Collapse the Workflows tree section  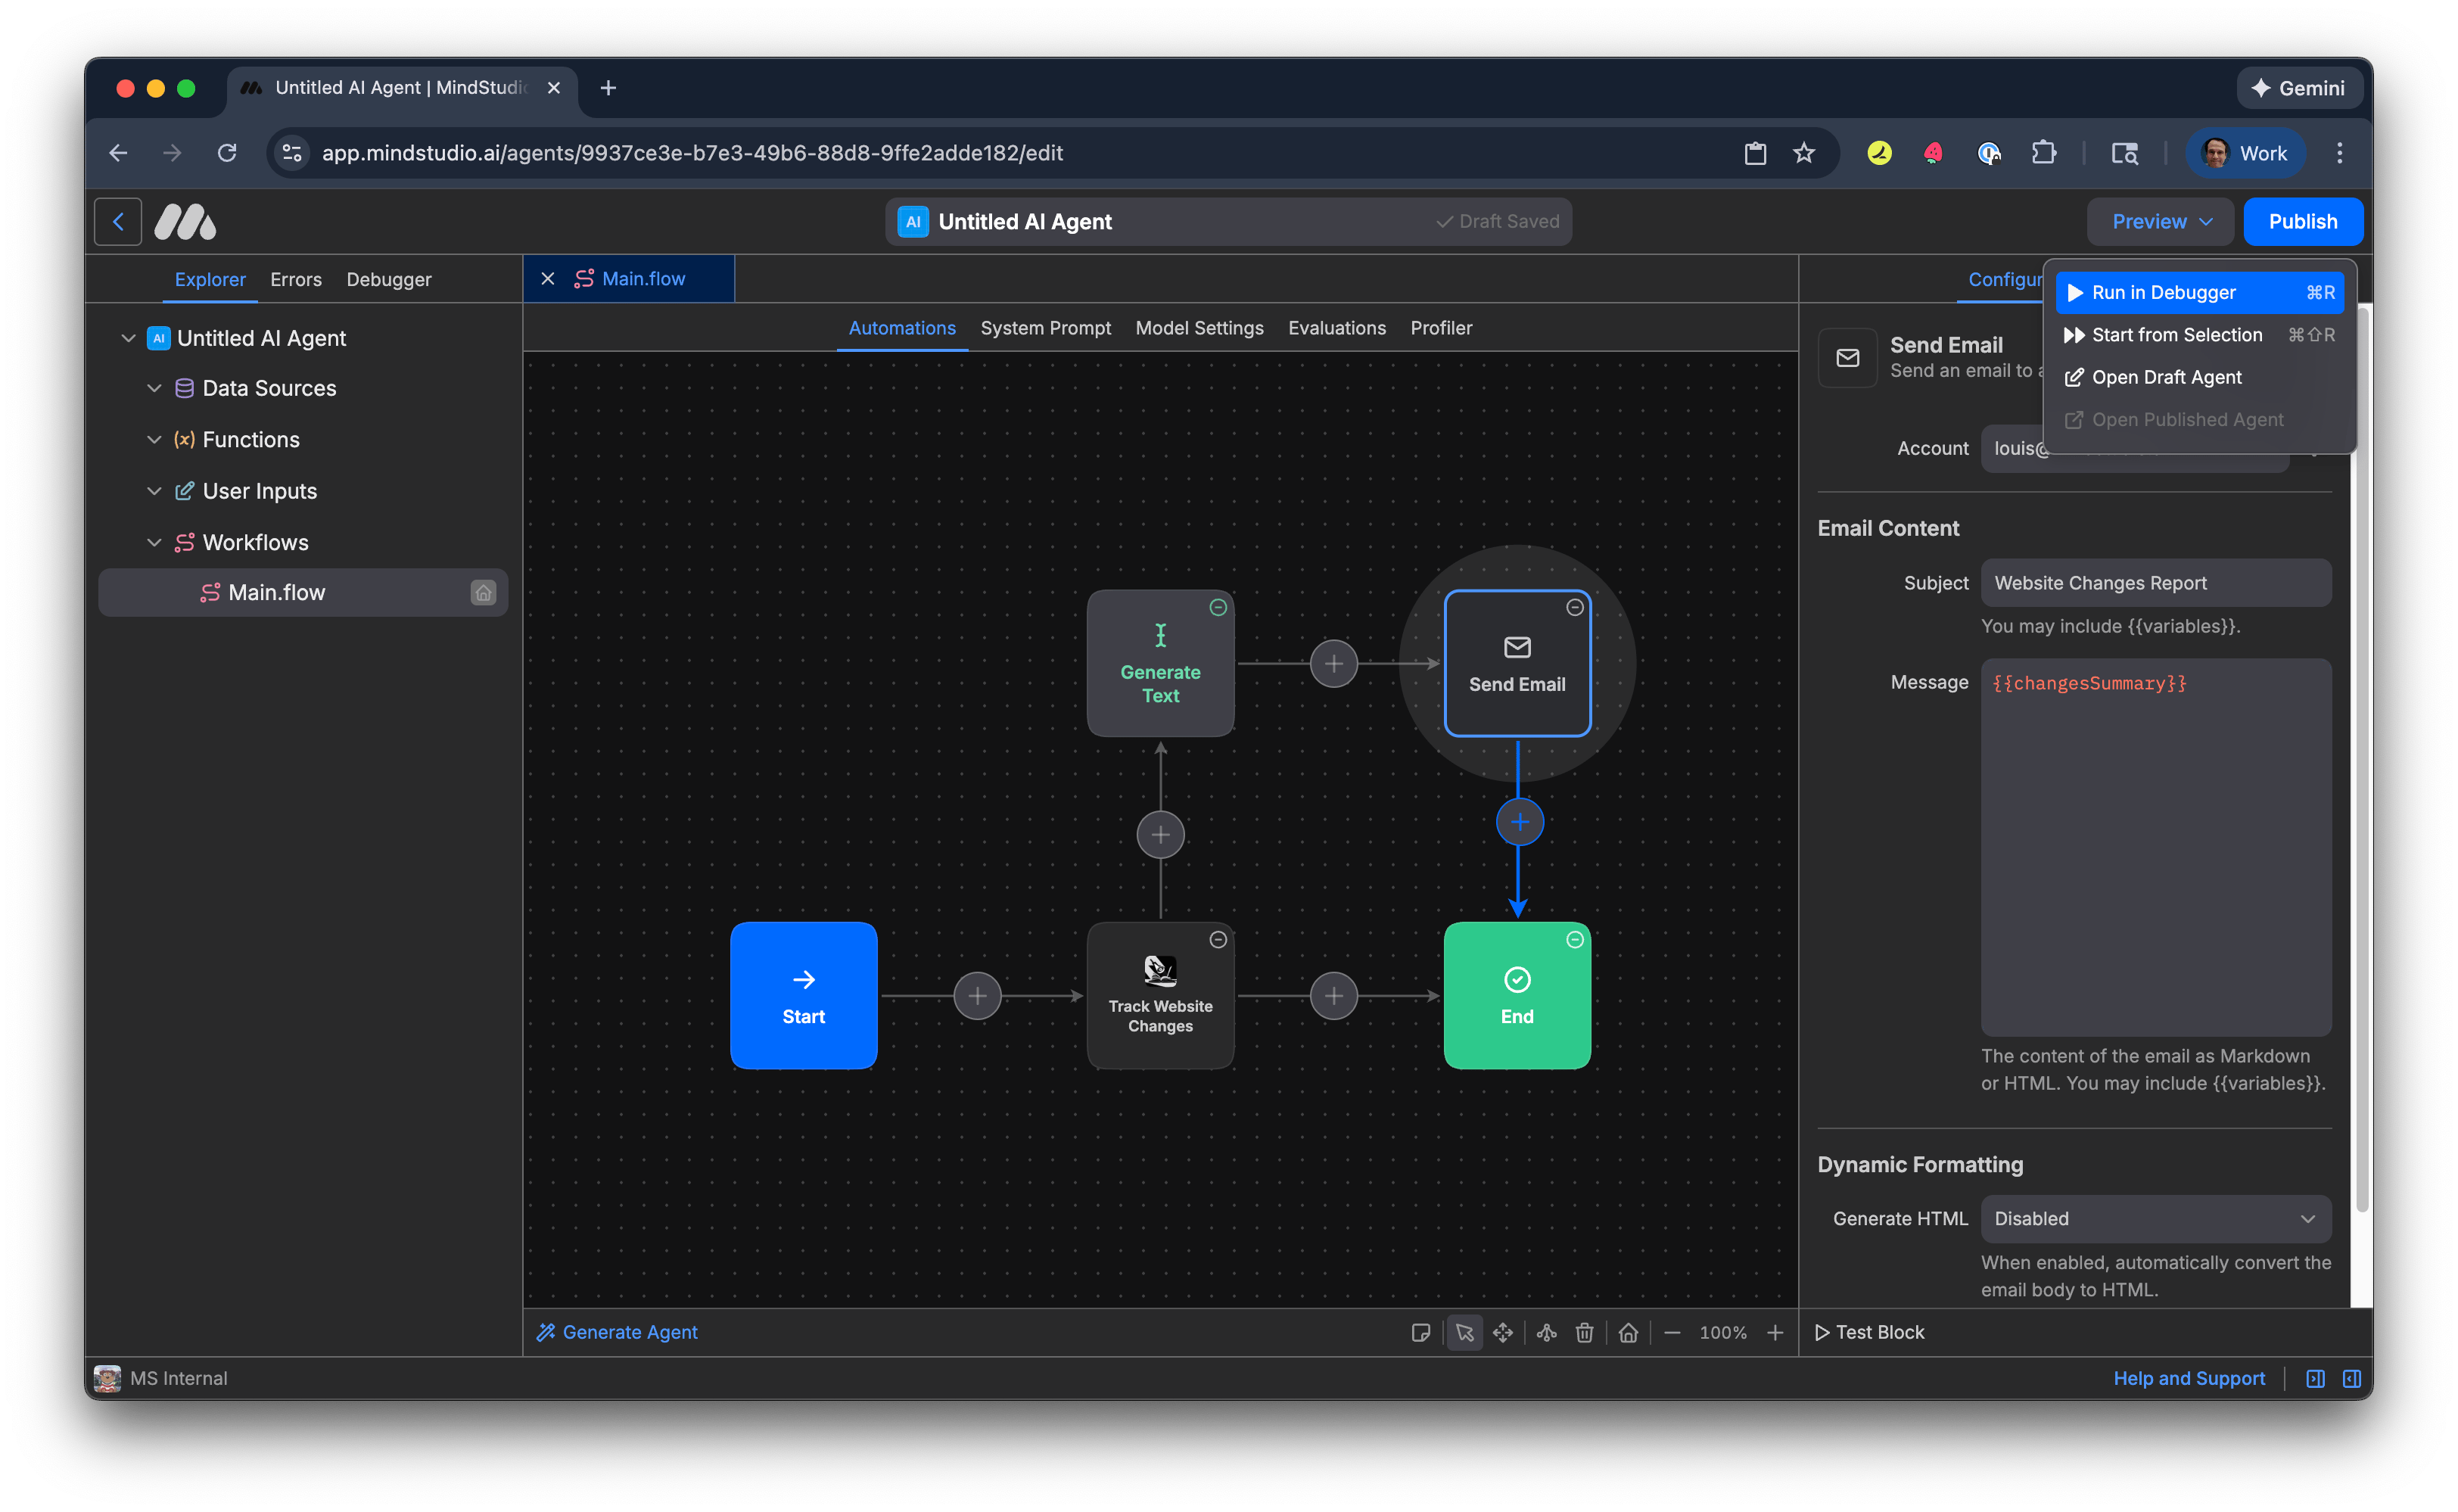[154, 542]
